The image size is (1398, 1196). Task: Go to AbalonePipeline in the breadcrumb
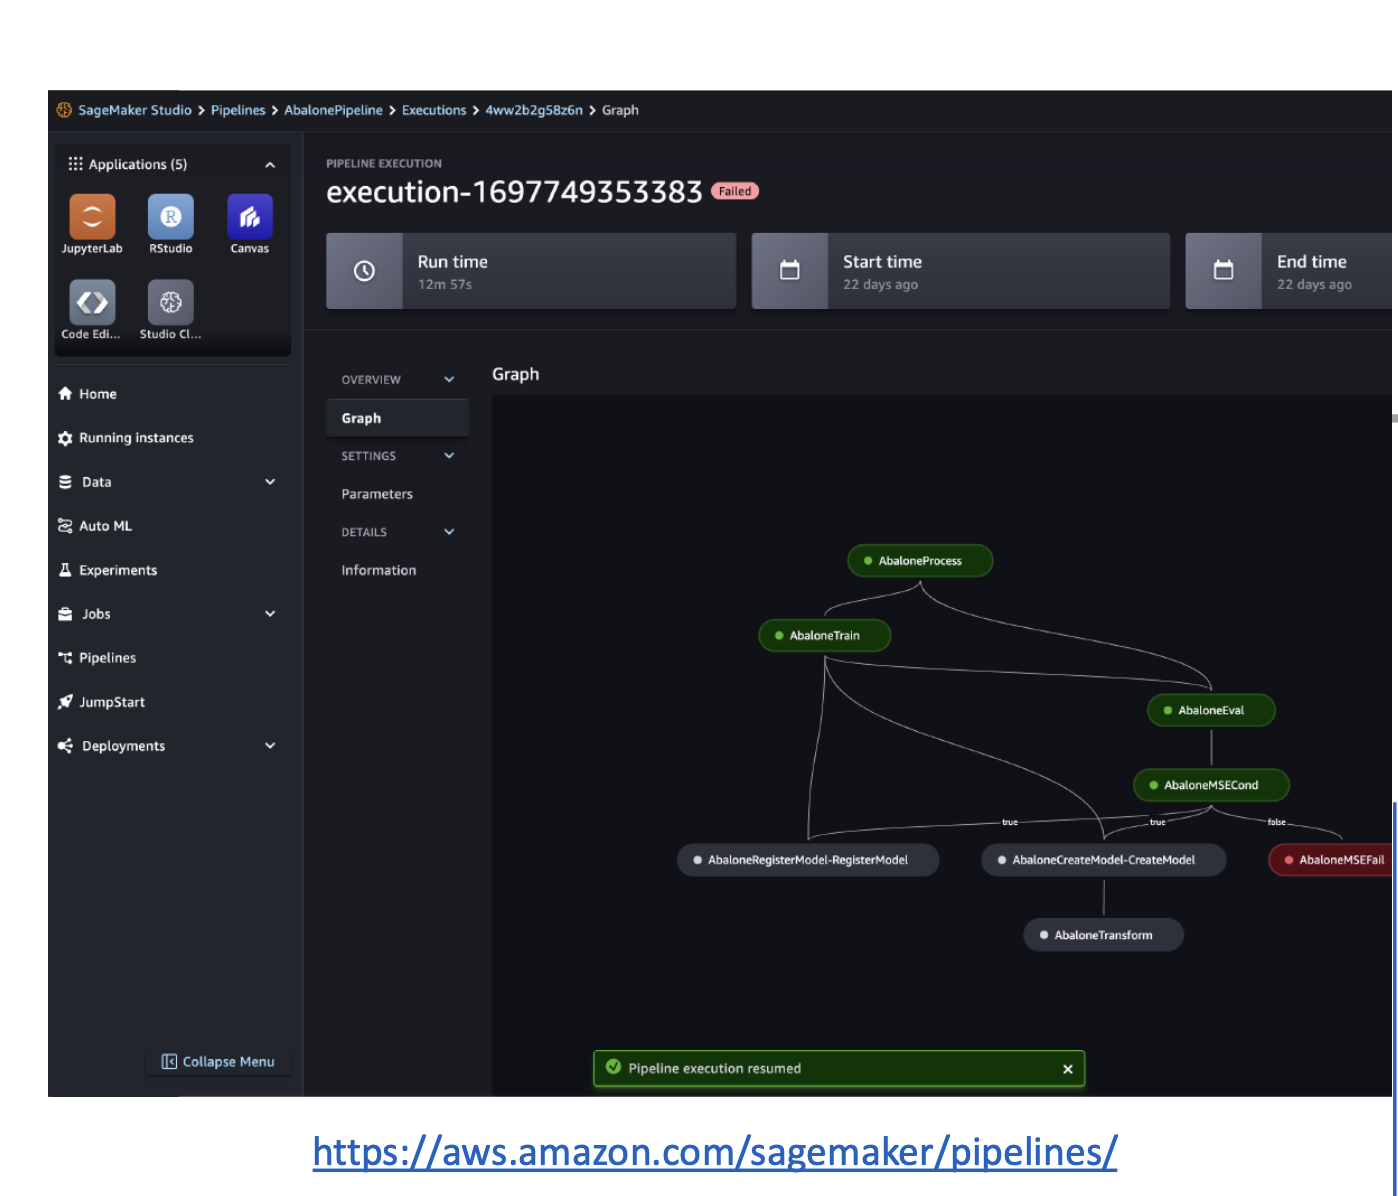pyautogui.click(x=333, y=110)
